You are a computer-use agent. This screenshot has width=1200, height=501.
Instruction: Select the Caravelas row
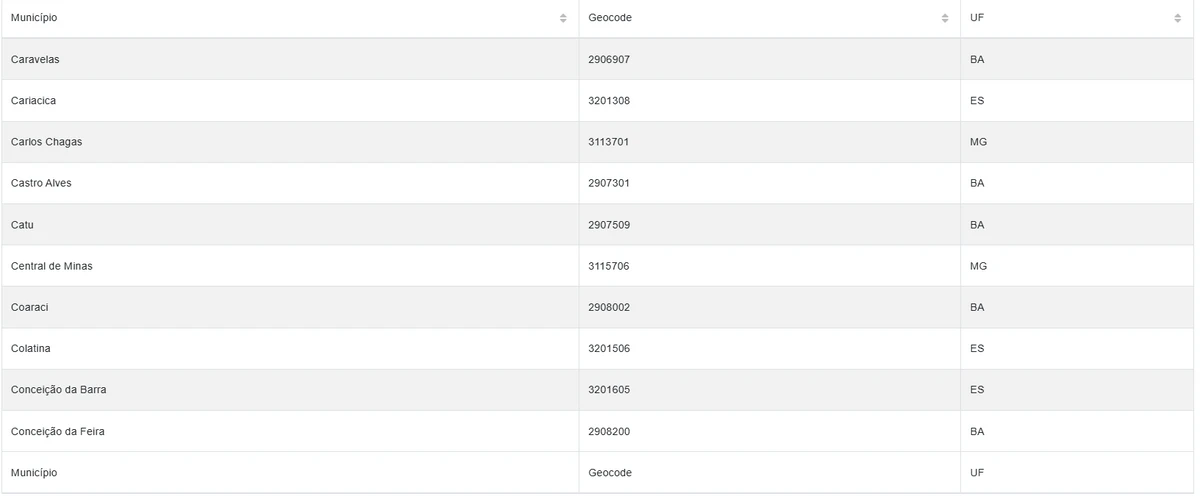coord(35,60)
